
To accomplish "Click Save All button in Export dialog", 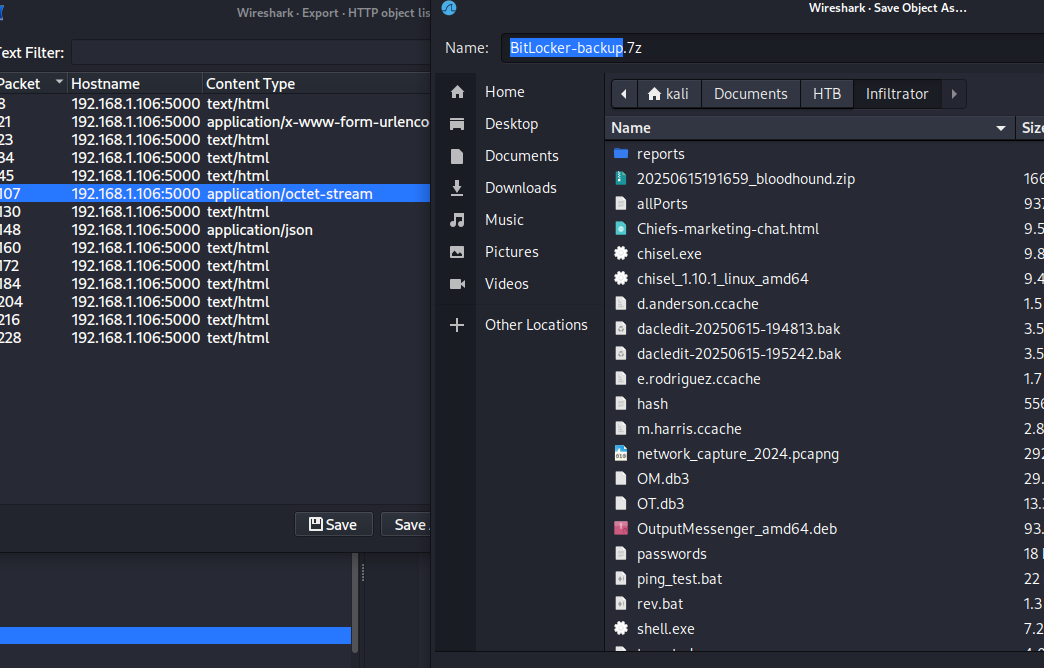I will point(406,525).
